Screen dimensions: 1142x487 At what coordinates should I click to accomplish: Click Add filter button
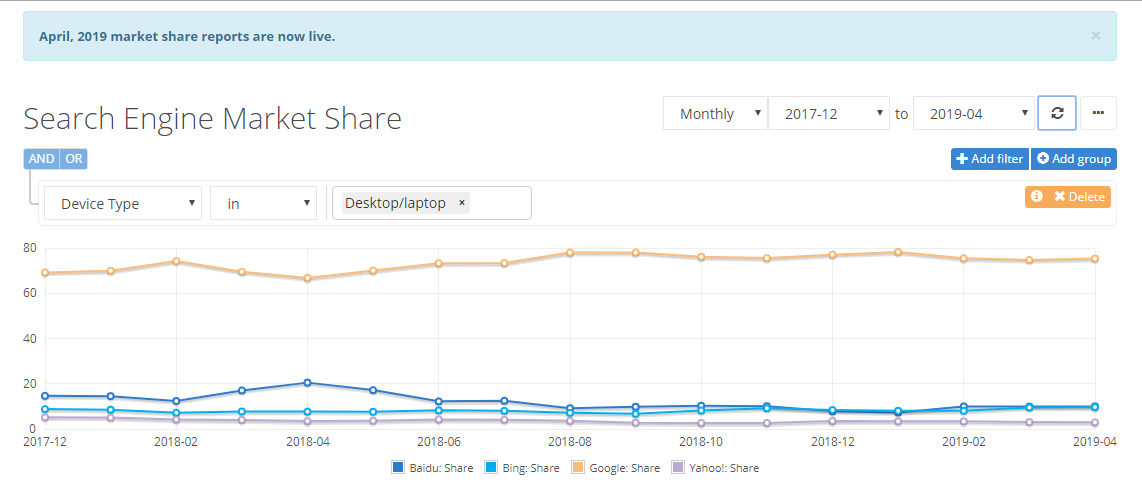990,159
